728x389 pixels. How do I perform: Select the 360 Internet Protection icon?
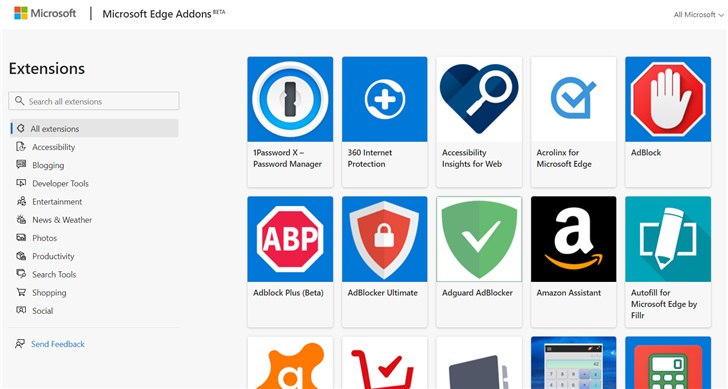coord(384,99)
